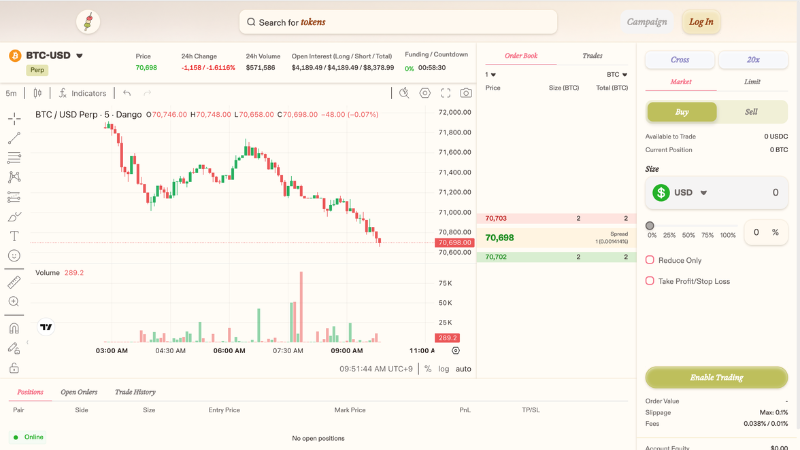Open the Positions tab

[30, 392]
